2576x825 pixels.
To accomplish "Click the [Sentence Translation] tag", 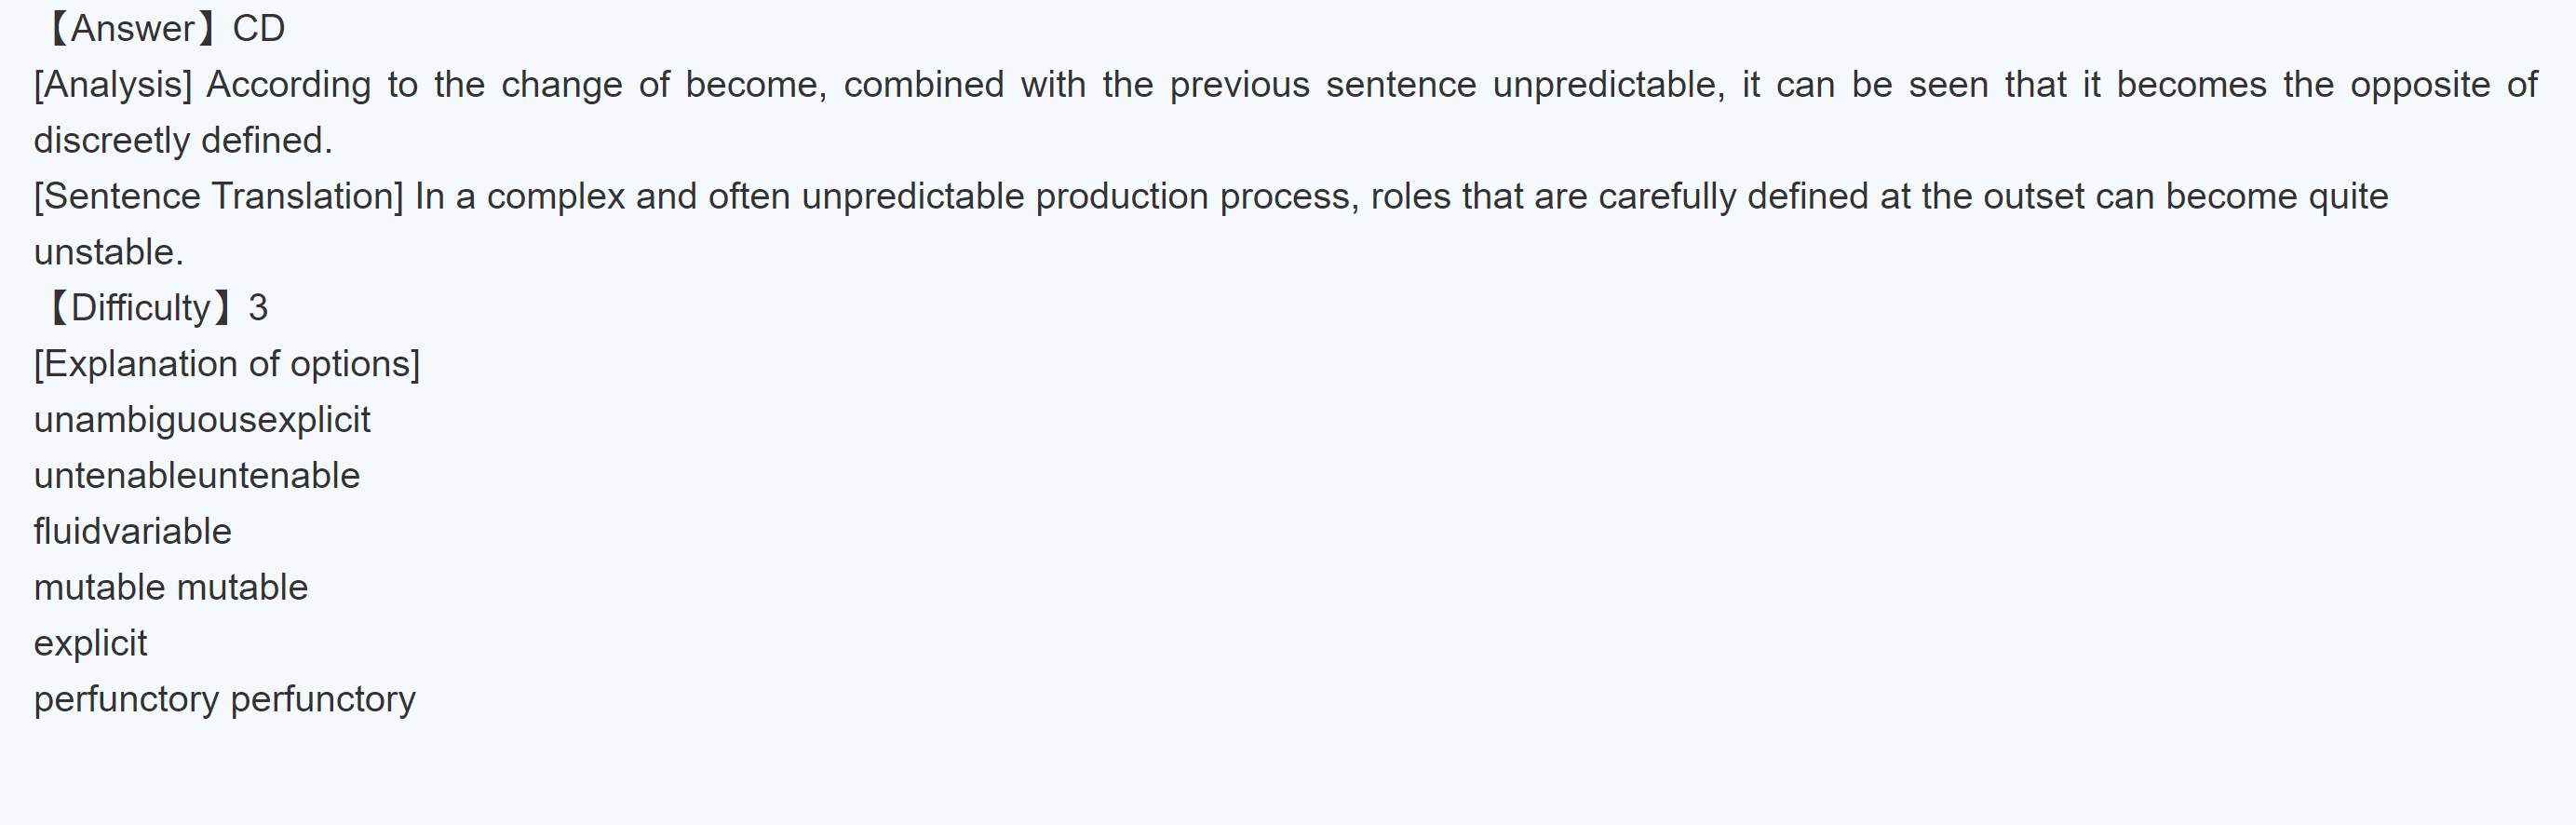I will pos(218,197).
